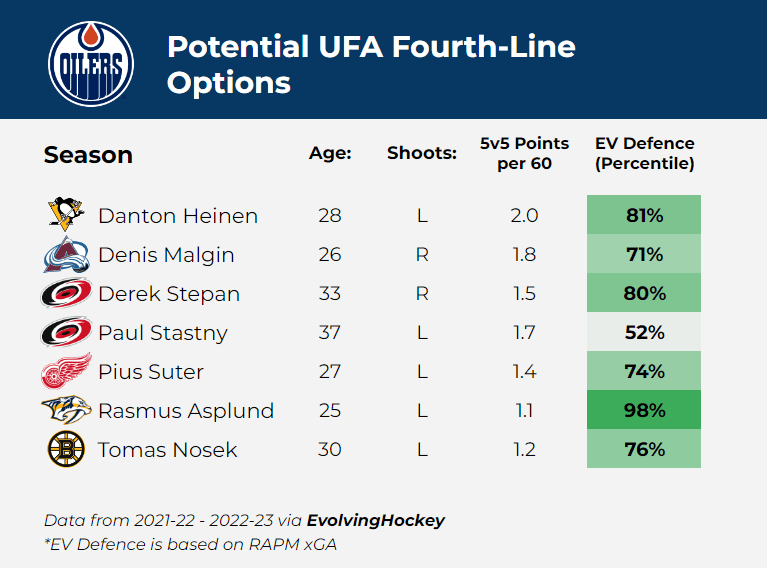Click the player name Danton Heinen
The height and width of the screenshot is (568, 767).
pyautogui.click(x=178, y=216)
